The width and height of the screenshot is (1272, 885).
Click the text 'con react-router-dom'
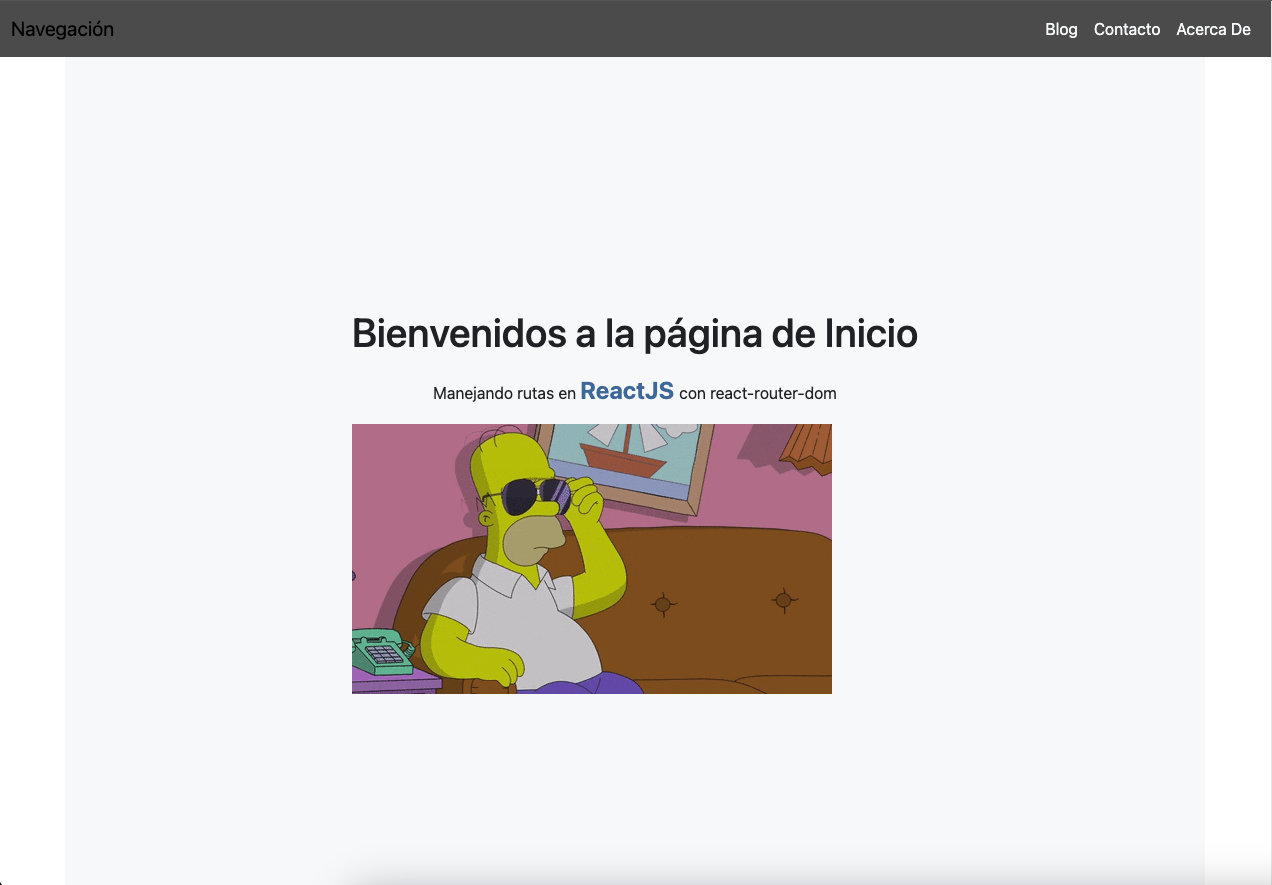[x=758, y=394]
